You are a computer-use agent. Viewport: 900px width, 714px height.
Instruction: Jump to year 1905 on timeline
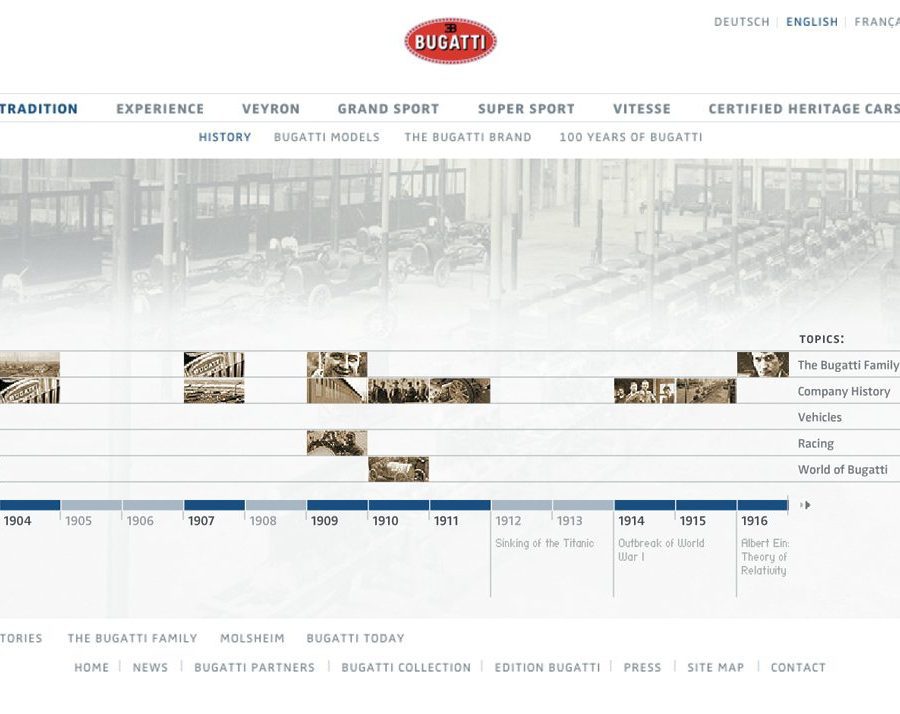[x=79, y=521]
